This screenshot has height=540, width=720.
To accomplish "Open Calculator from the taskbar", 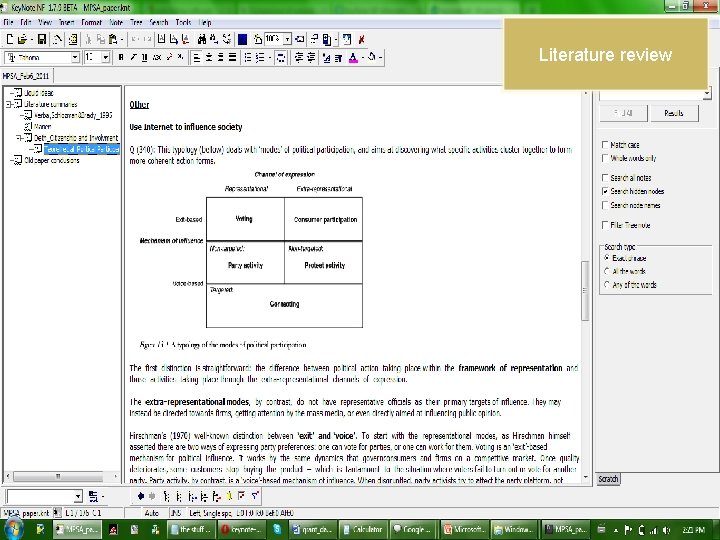I will (x=363, y=529).
